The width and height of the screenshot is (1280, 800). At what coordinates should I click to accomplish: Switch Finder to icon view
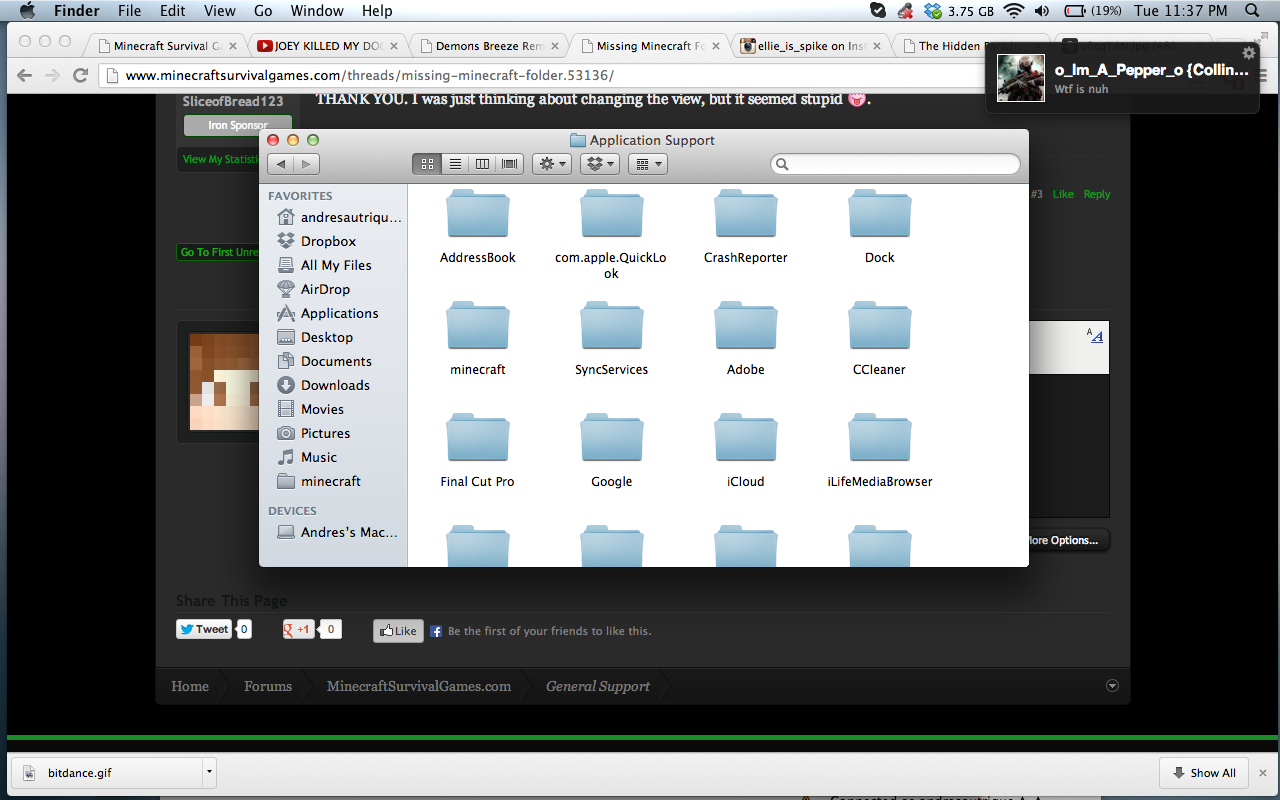coord(427,164)
